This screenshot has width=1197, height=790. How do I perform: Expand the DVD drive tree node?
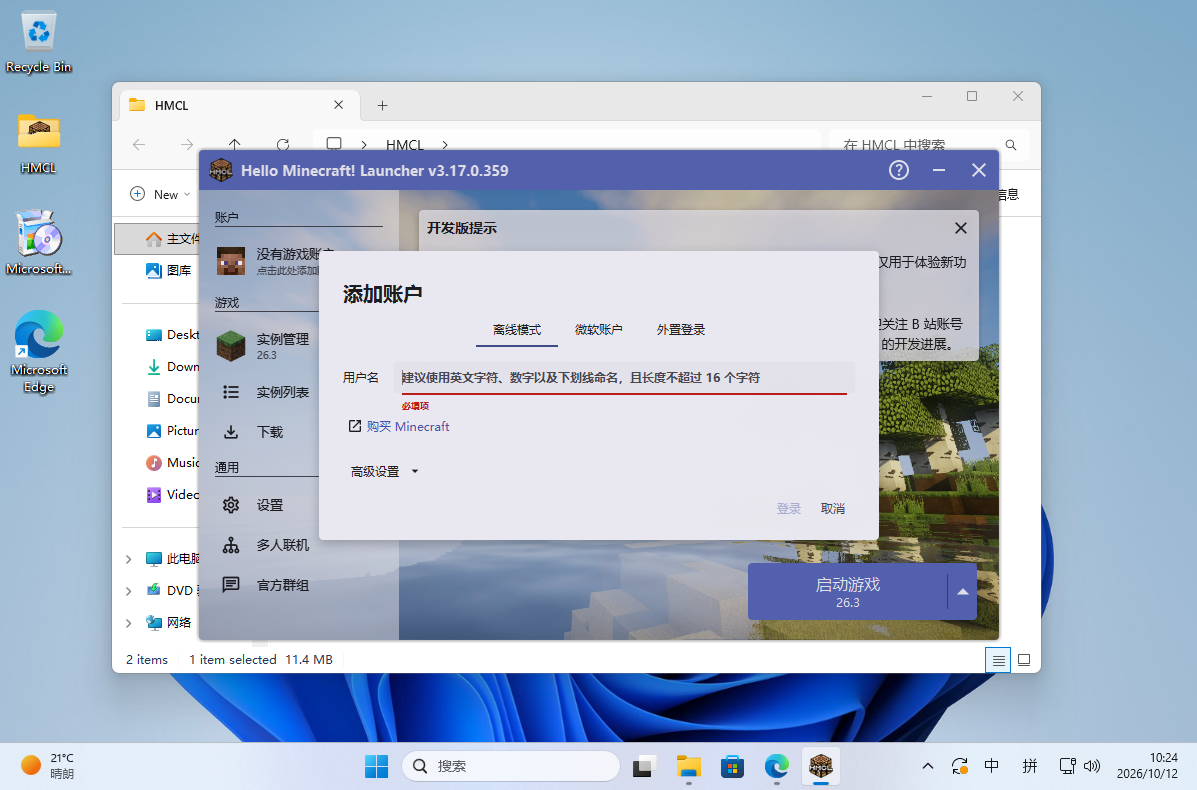coord(128,591)
